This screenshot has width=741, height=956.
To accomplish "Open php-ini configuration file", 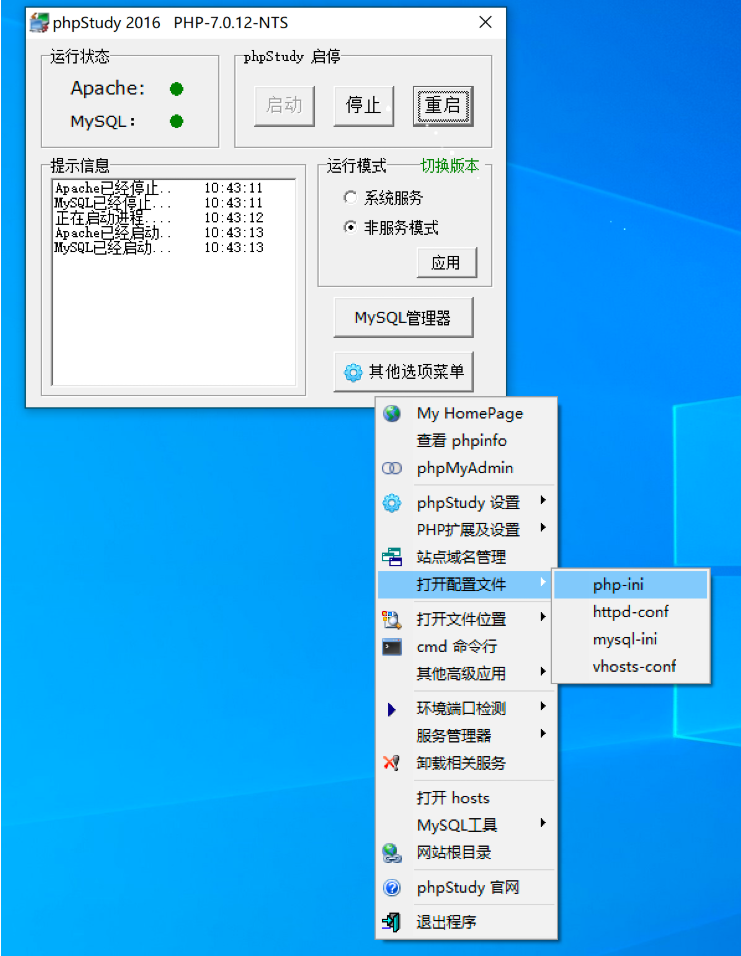I will 631,585.
